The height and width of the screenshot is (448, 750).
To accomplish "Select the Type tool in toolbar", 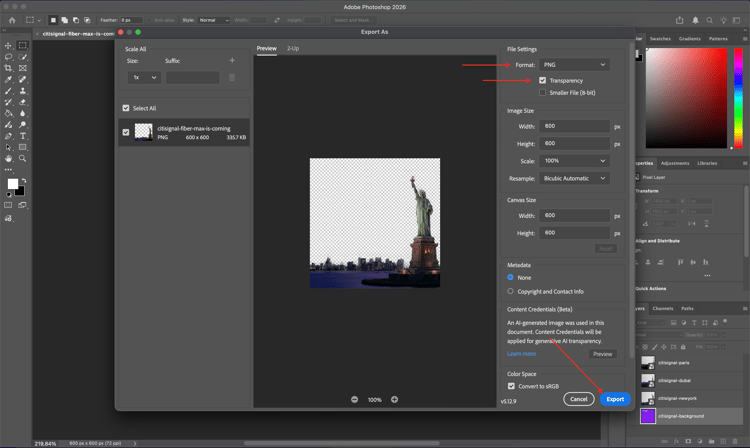I will 23,136.
